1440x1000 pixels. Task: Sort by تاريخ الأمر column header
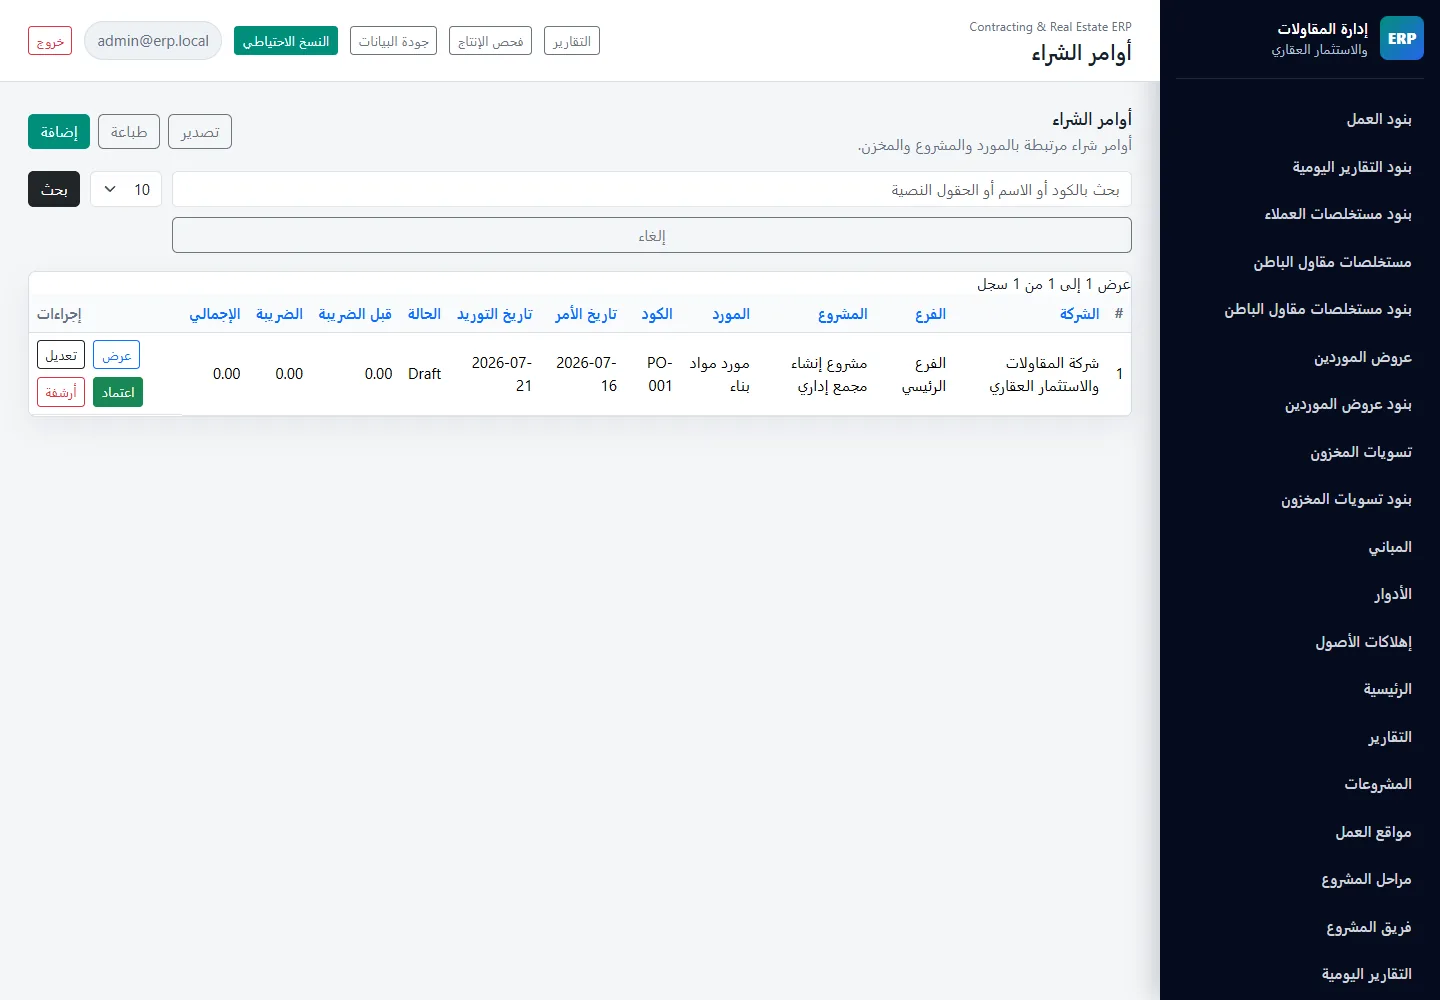pyautogui.click(x=586, y=314)
